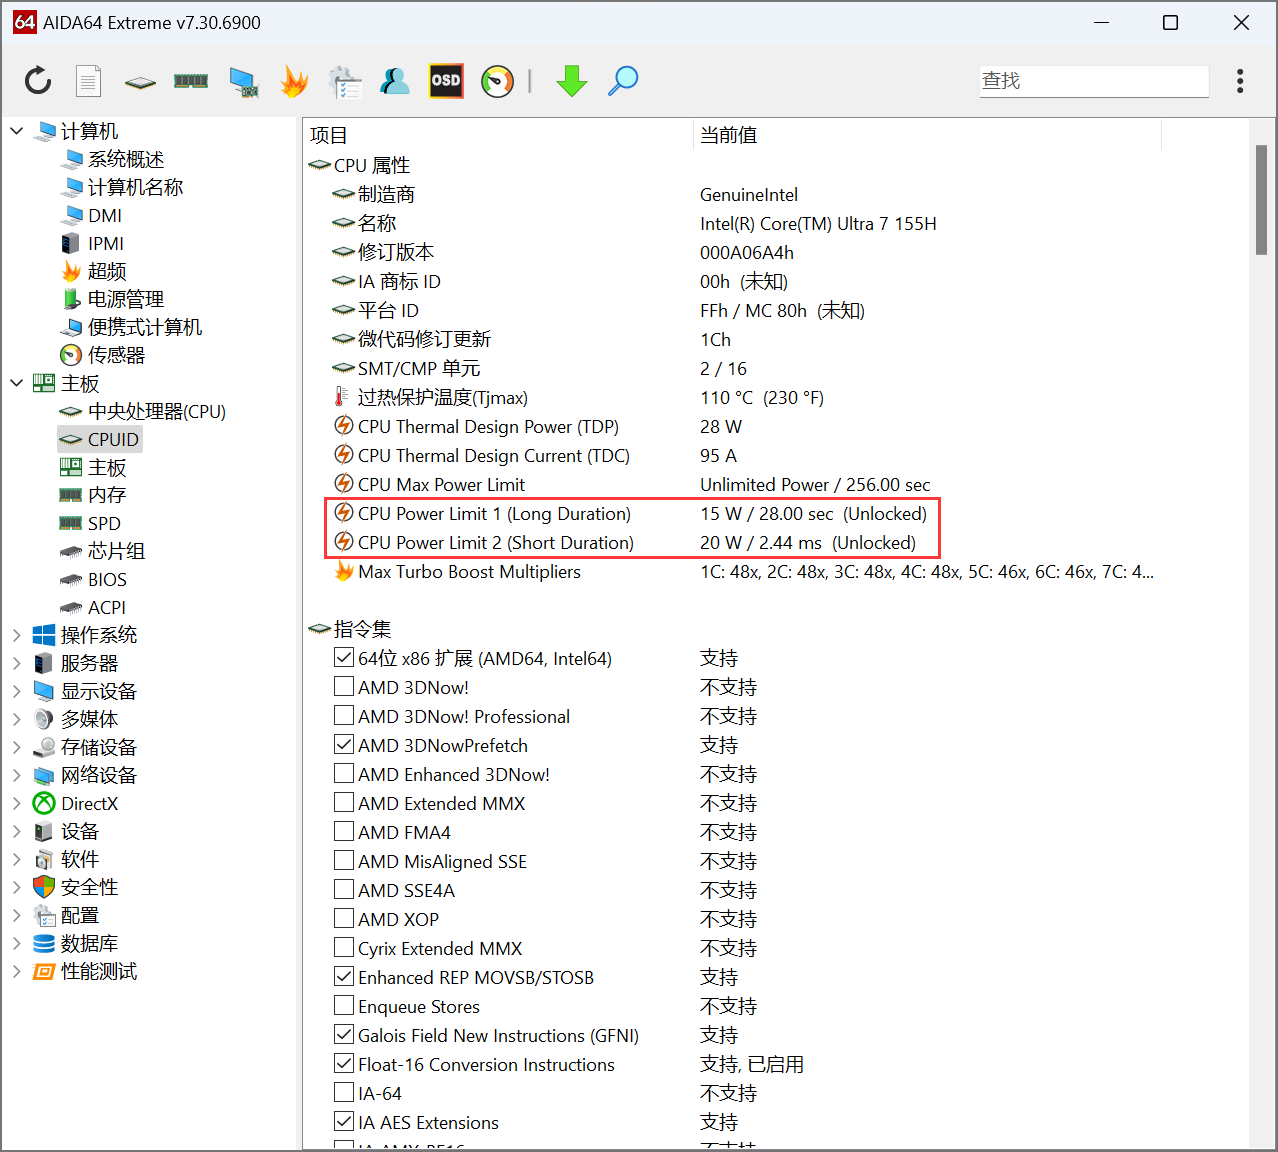The width and height of the screenshot is (1278, 1152).
Task: Toggle AMD Enhanced 3DNow! checkbox
Action: 344,773
